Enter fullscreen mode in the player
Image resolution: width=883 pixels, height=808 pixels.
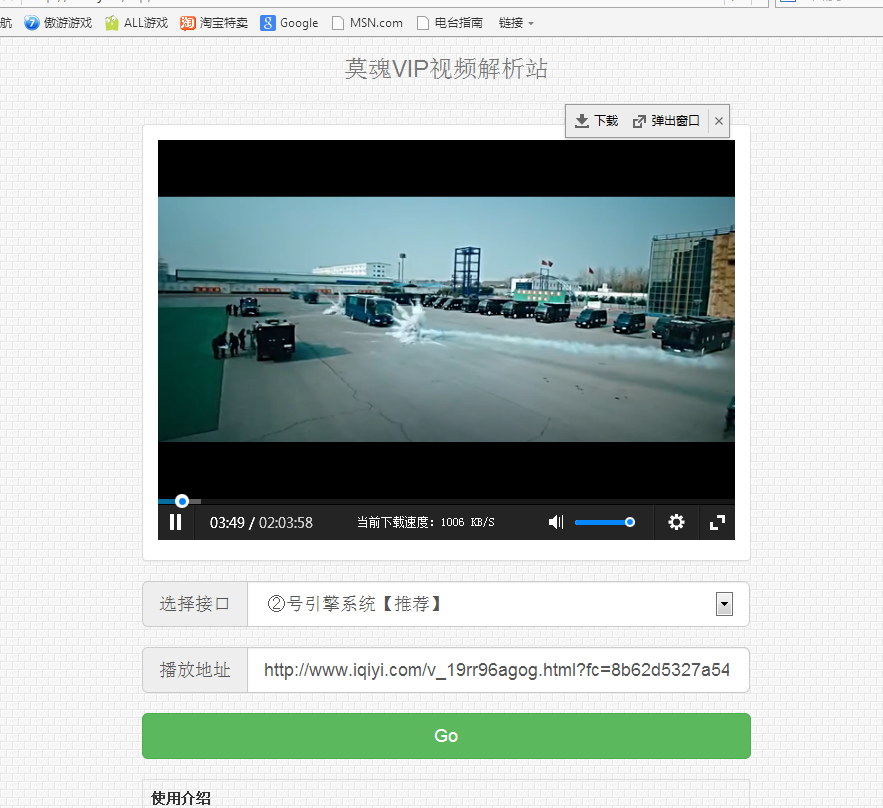717,523
